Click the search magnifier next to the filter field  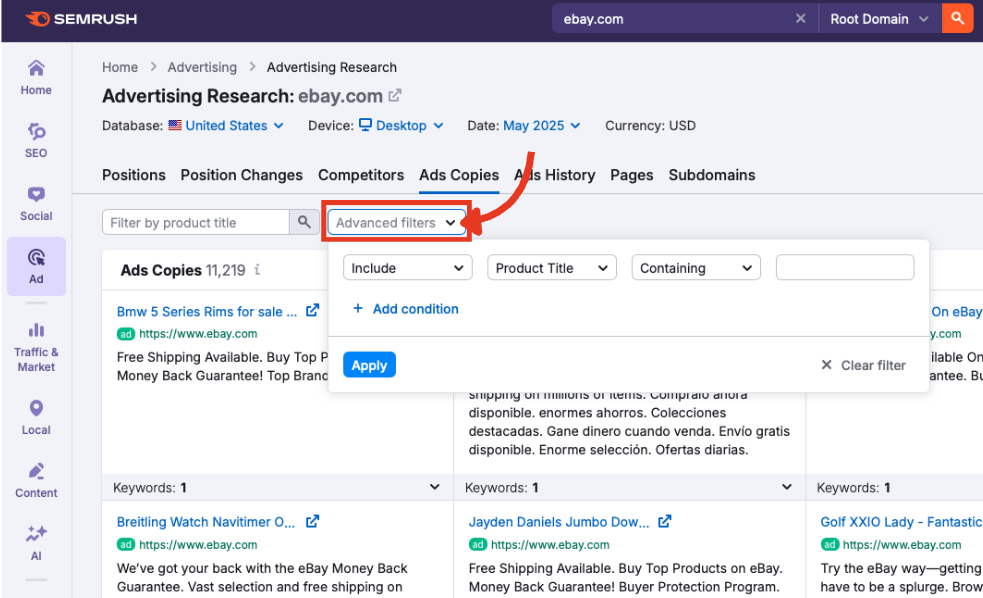(304, 222)
